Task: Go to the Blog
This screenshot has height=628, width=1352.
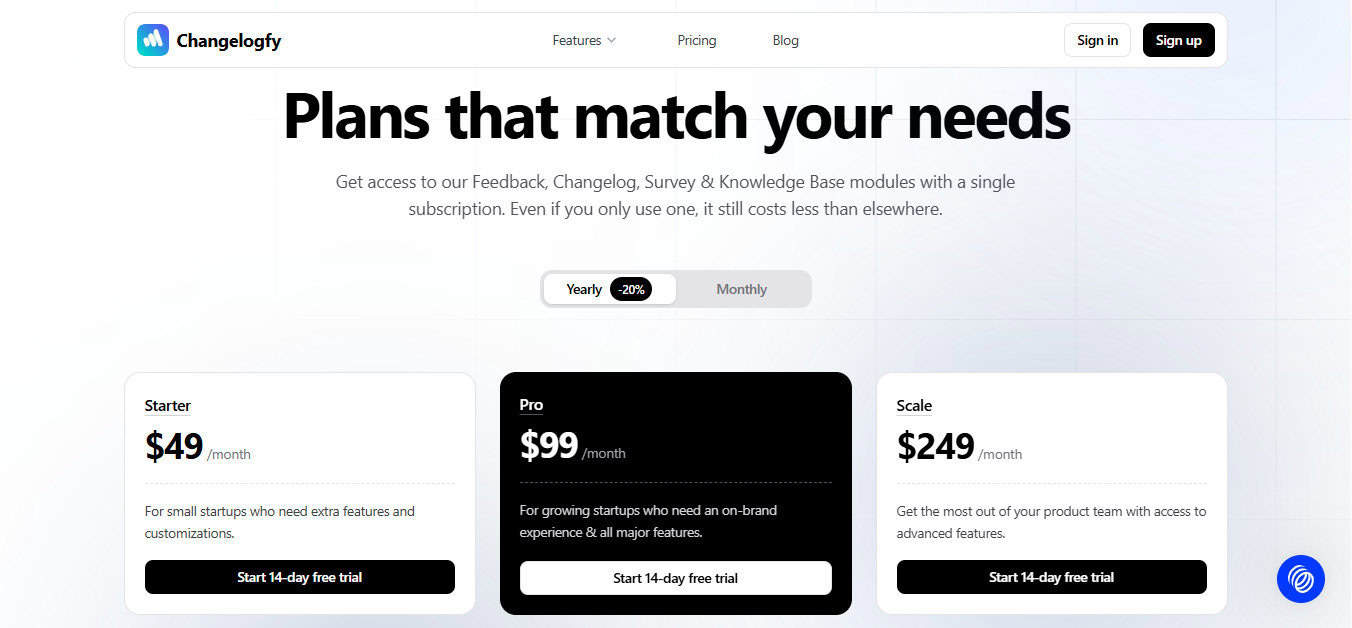Action: pos(786,40)
